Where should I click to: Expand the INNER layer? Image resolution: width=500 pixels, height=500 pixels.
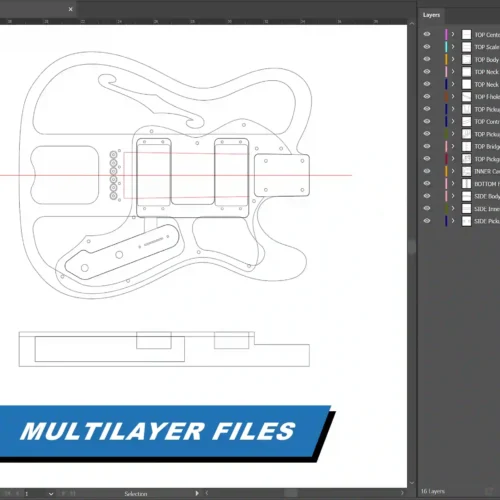click(453, 171)
